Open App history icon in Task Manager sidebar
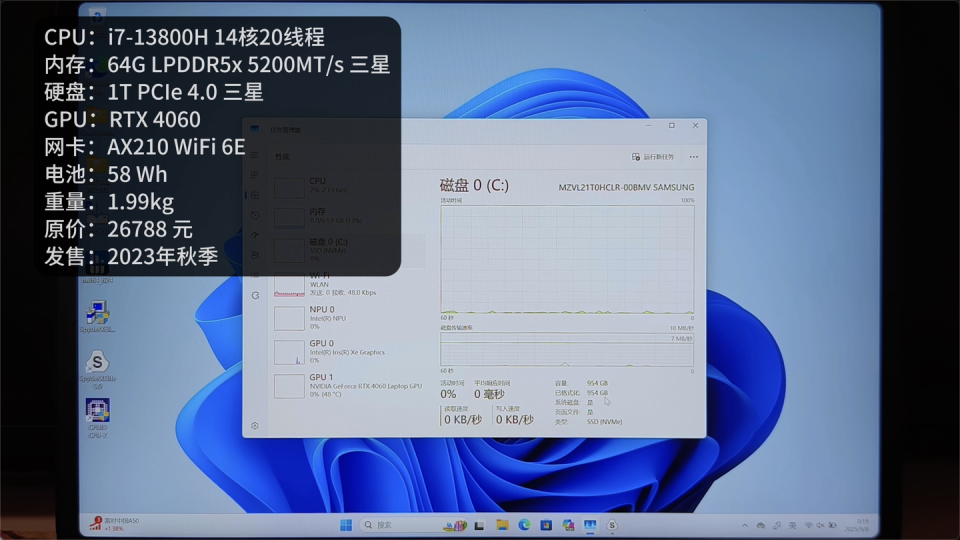 point(255,216)
